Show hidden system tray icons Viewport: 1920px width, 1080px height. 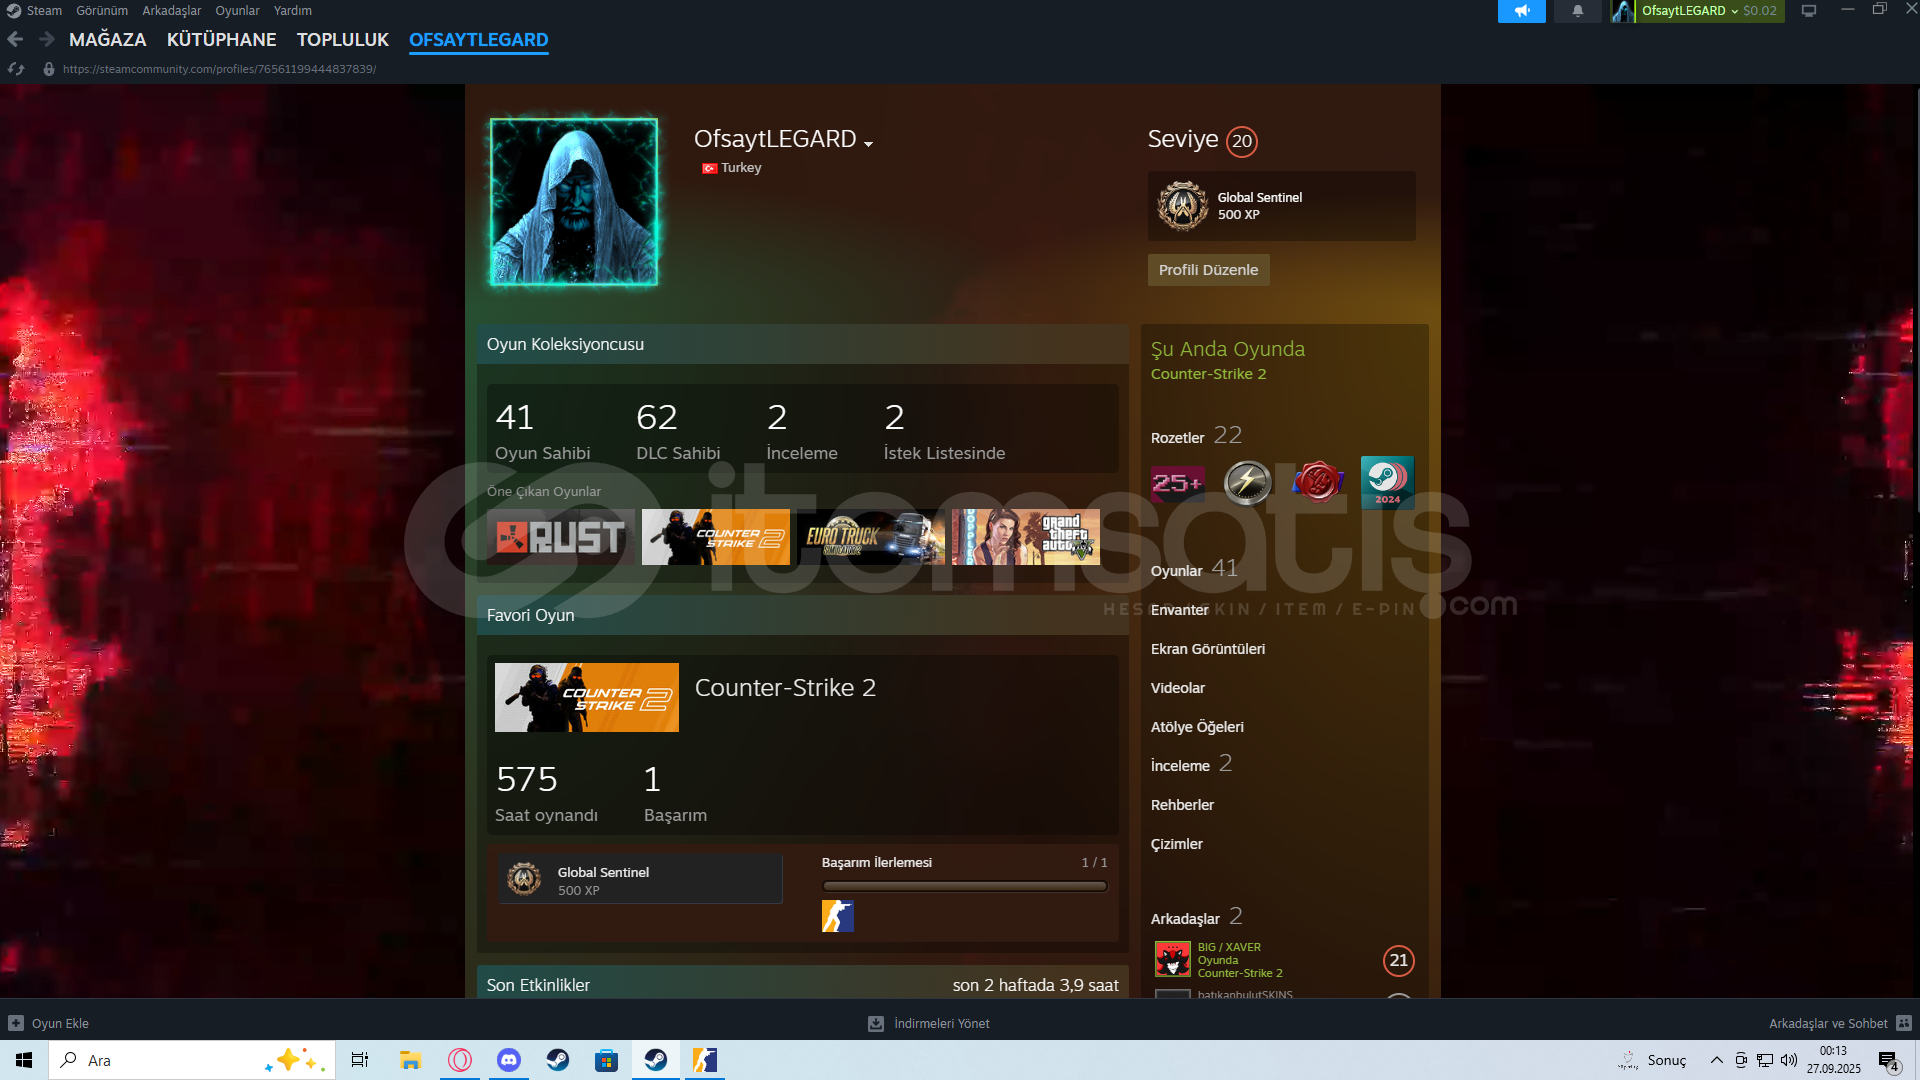[x=1716, y=1060]
